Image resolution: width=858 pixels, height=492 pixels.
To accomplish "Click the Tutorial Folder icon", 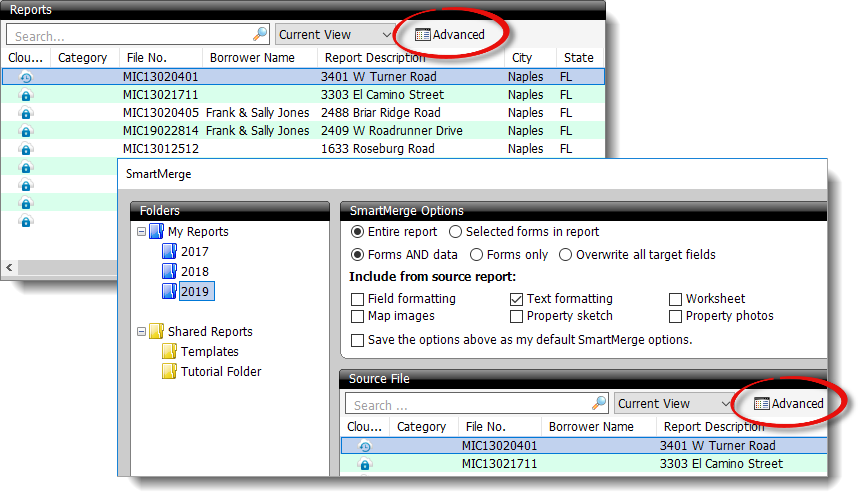I will pyautogui.click(x=169, y=372).
